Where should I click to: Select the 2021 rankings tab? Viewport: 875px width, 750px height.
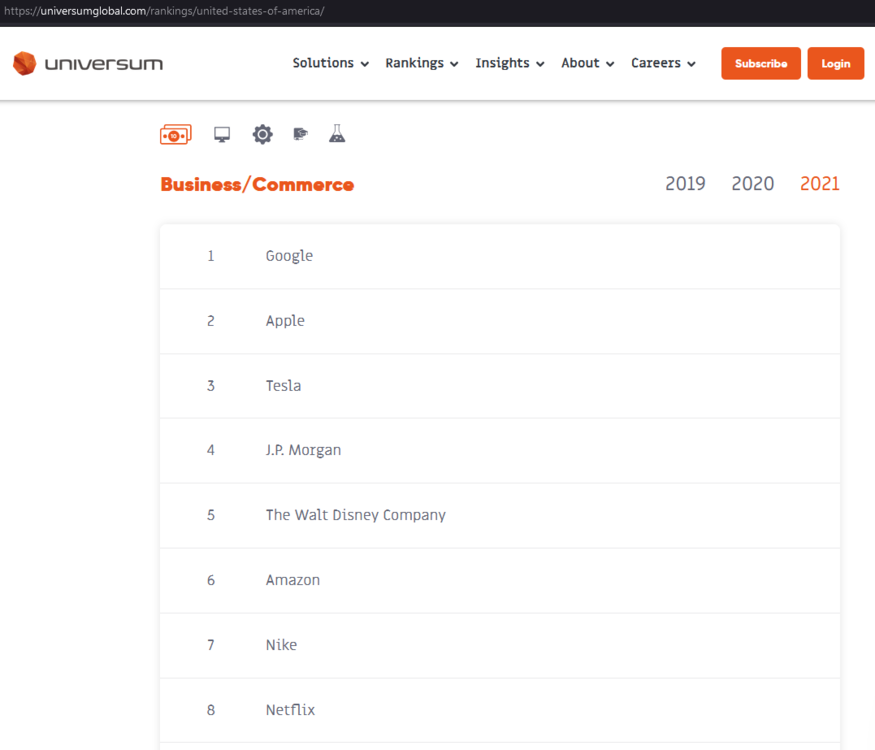click(819, 184)
